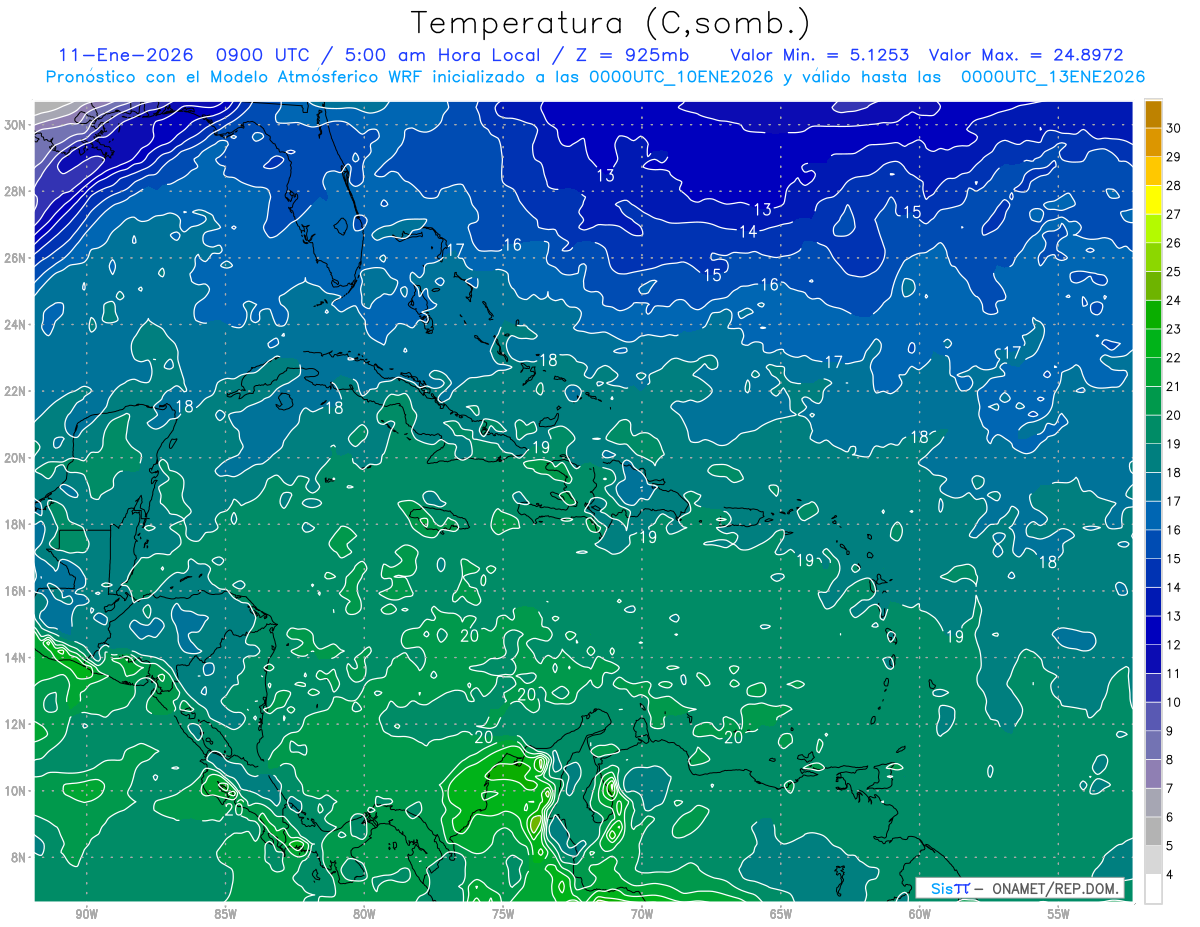Screen dimensions: 1200x927
Task: Click the colorbar label "10"
Action: [1174, 702]
